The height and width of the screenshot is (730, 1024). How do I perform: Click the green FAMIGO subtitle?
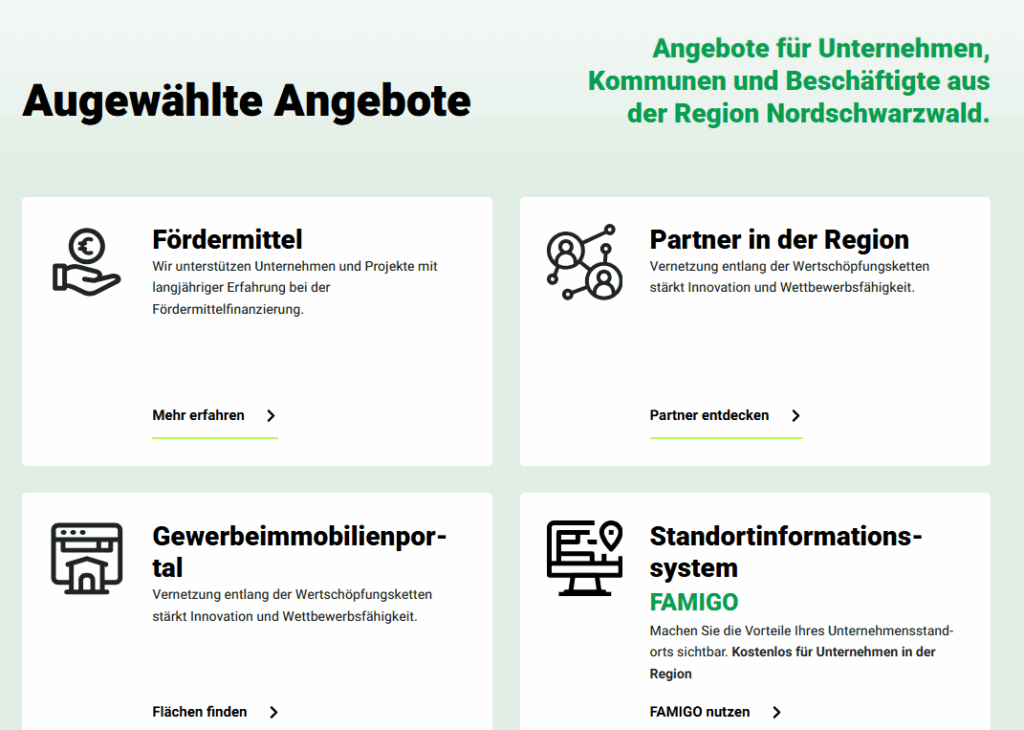[x=693, y=602]
